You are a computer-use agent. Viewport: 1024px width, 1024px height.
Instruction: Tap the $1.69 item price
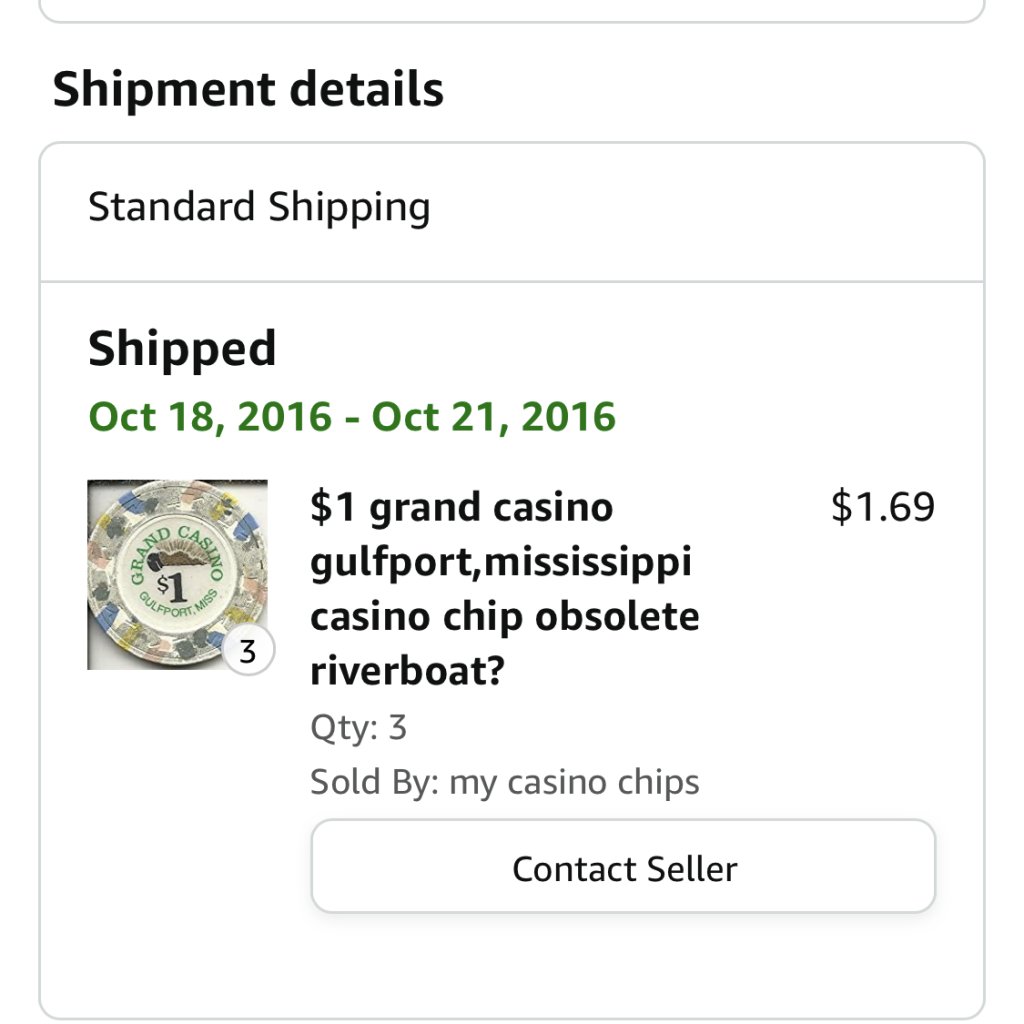coord(882,507)
